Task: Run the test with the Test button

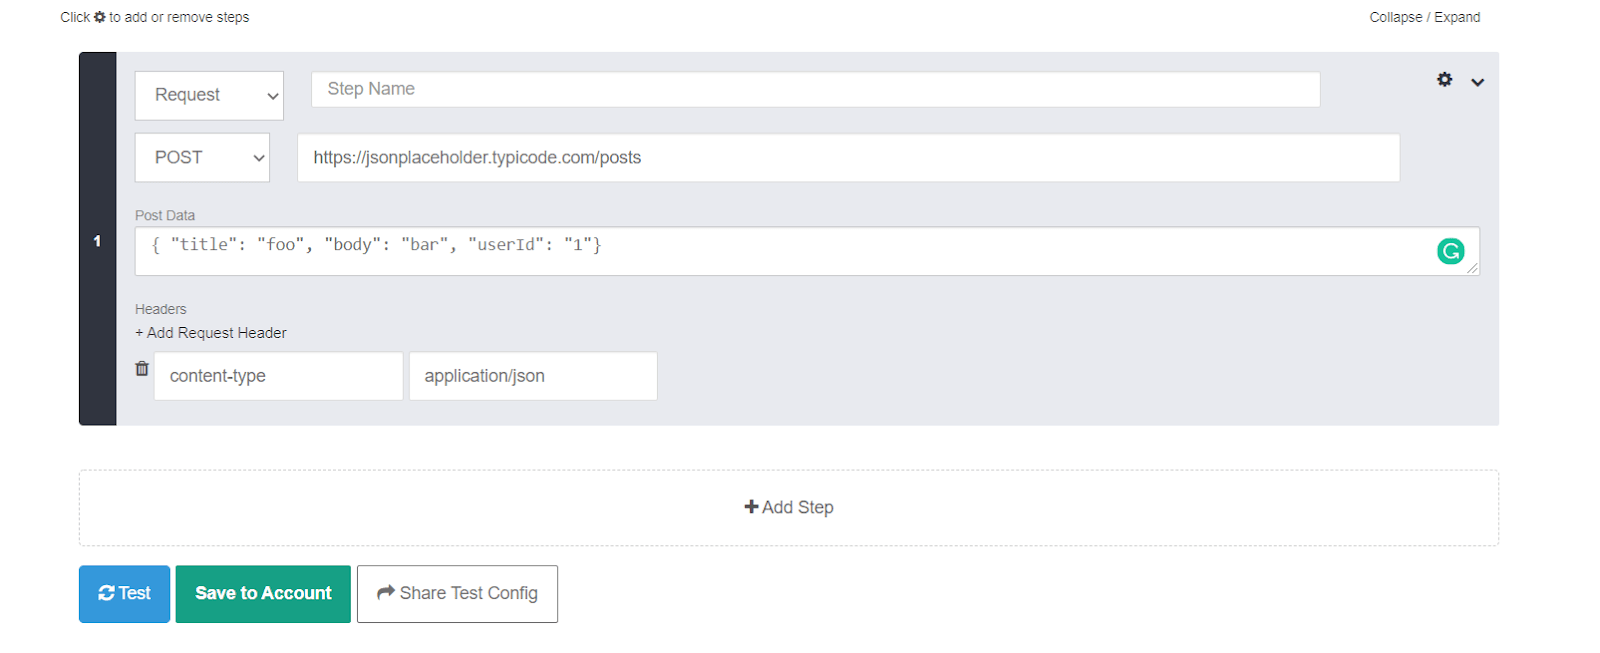Action: coord(124,594)
